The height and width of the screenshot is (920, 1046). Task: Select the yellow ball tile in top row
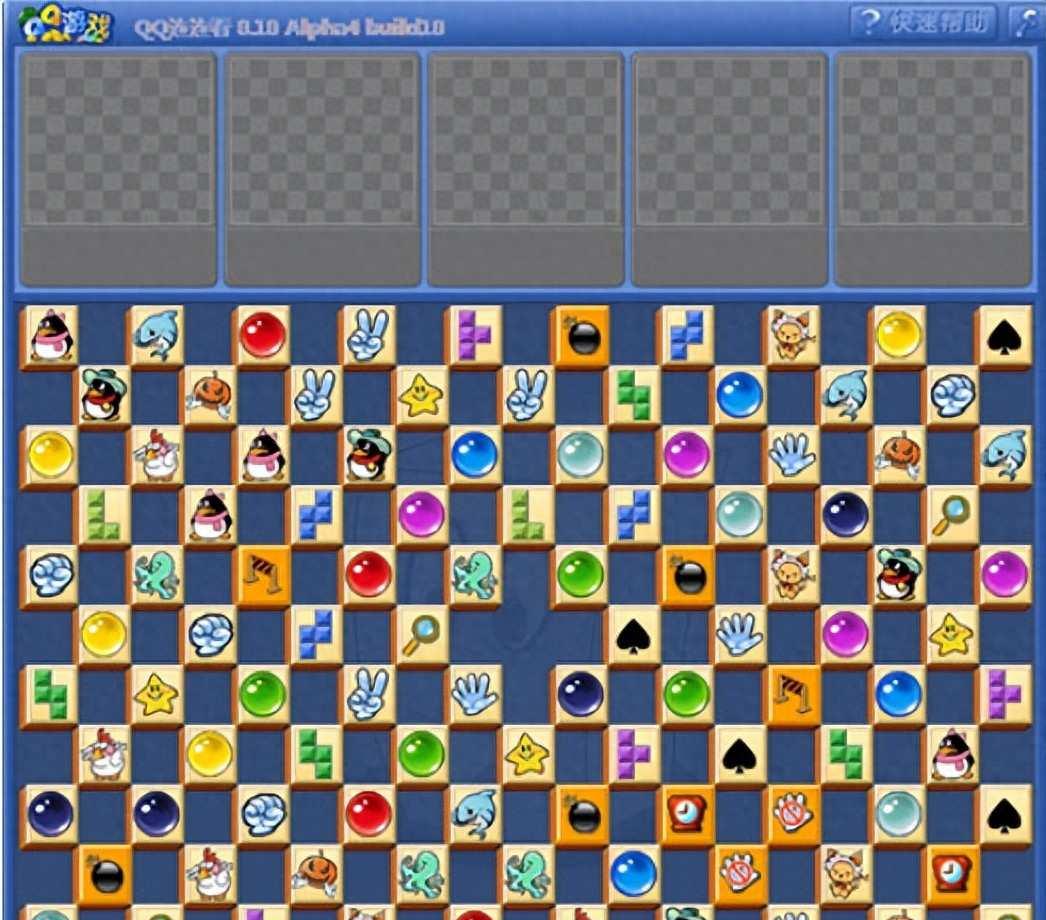[899, 334]
